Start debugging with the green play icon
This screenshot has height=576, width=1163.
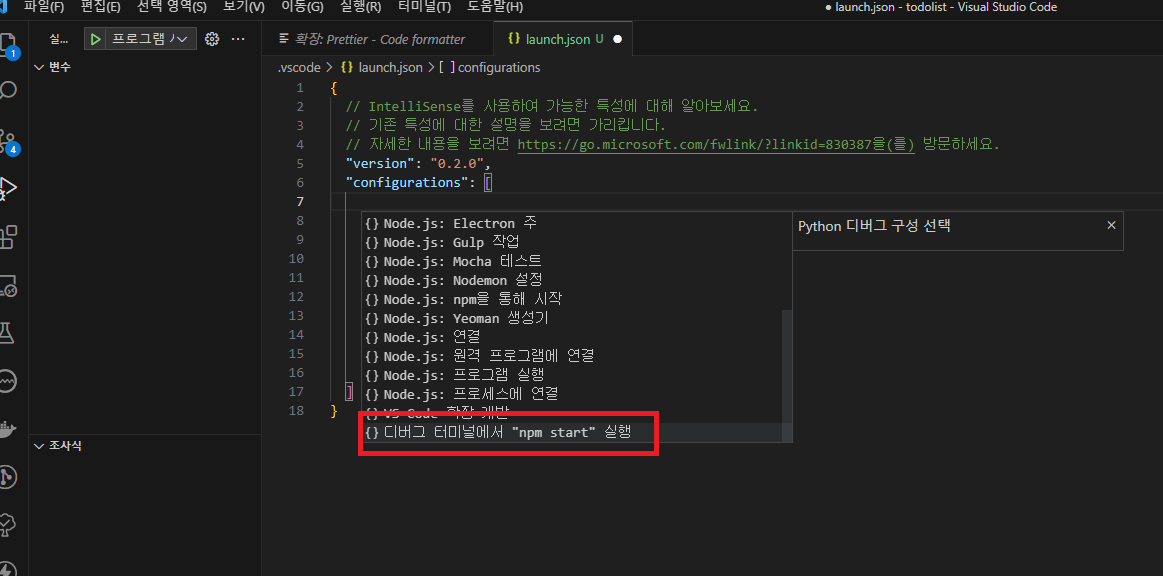click(x=95, y=39)
